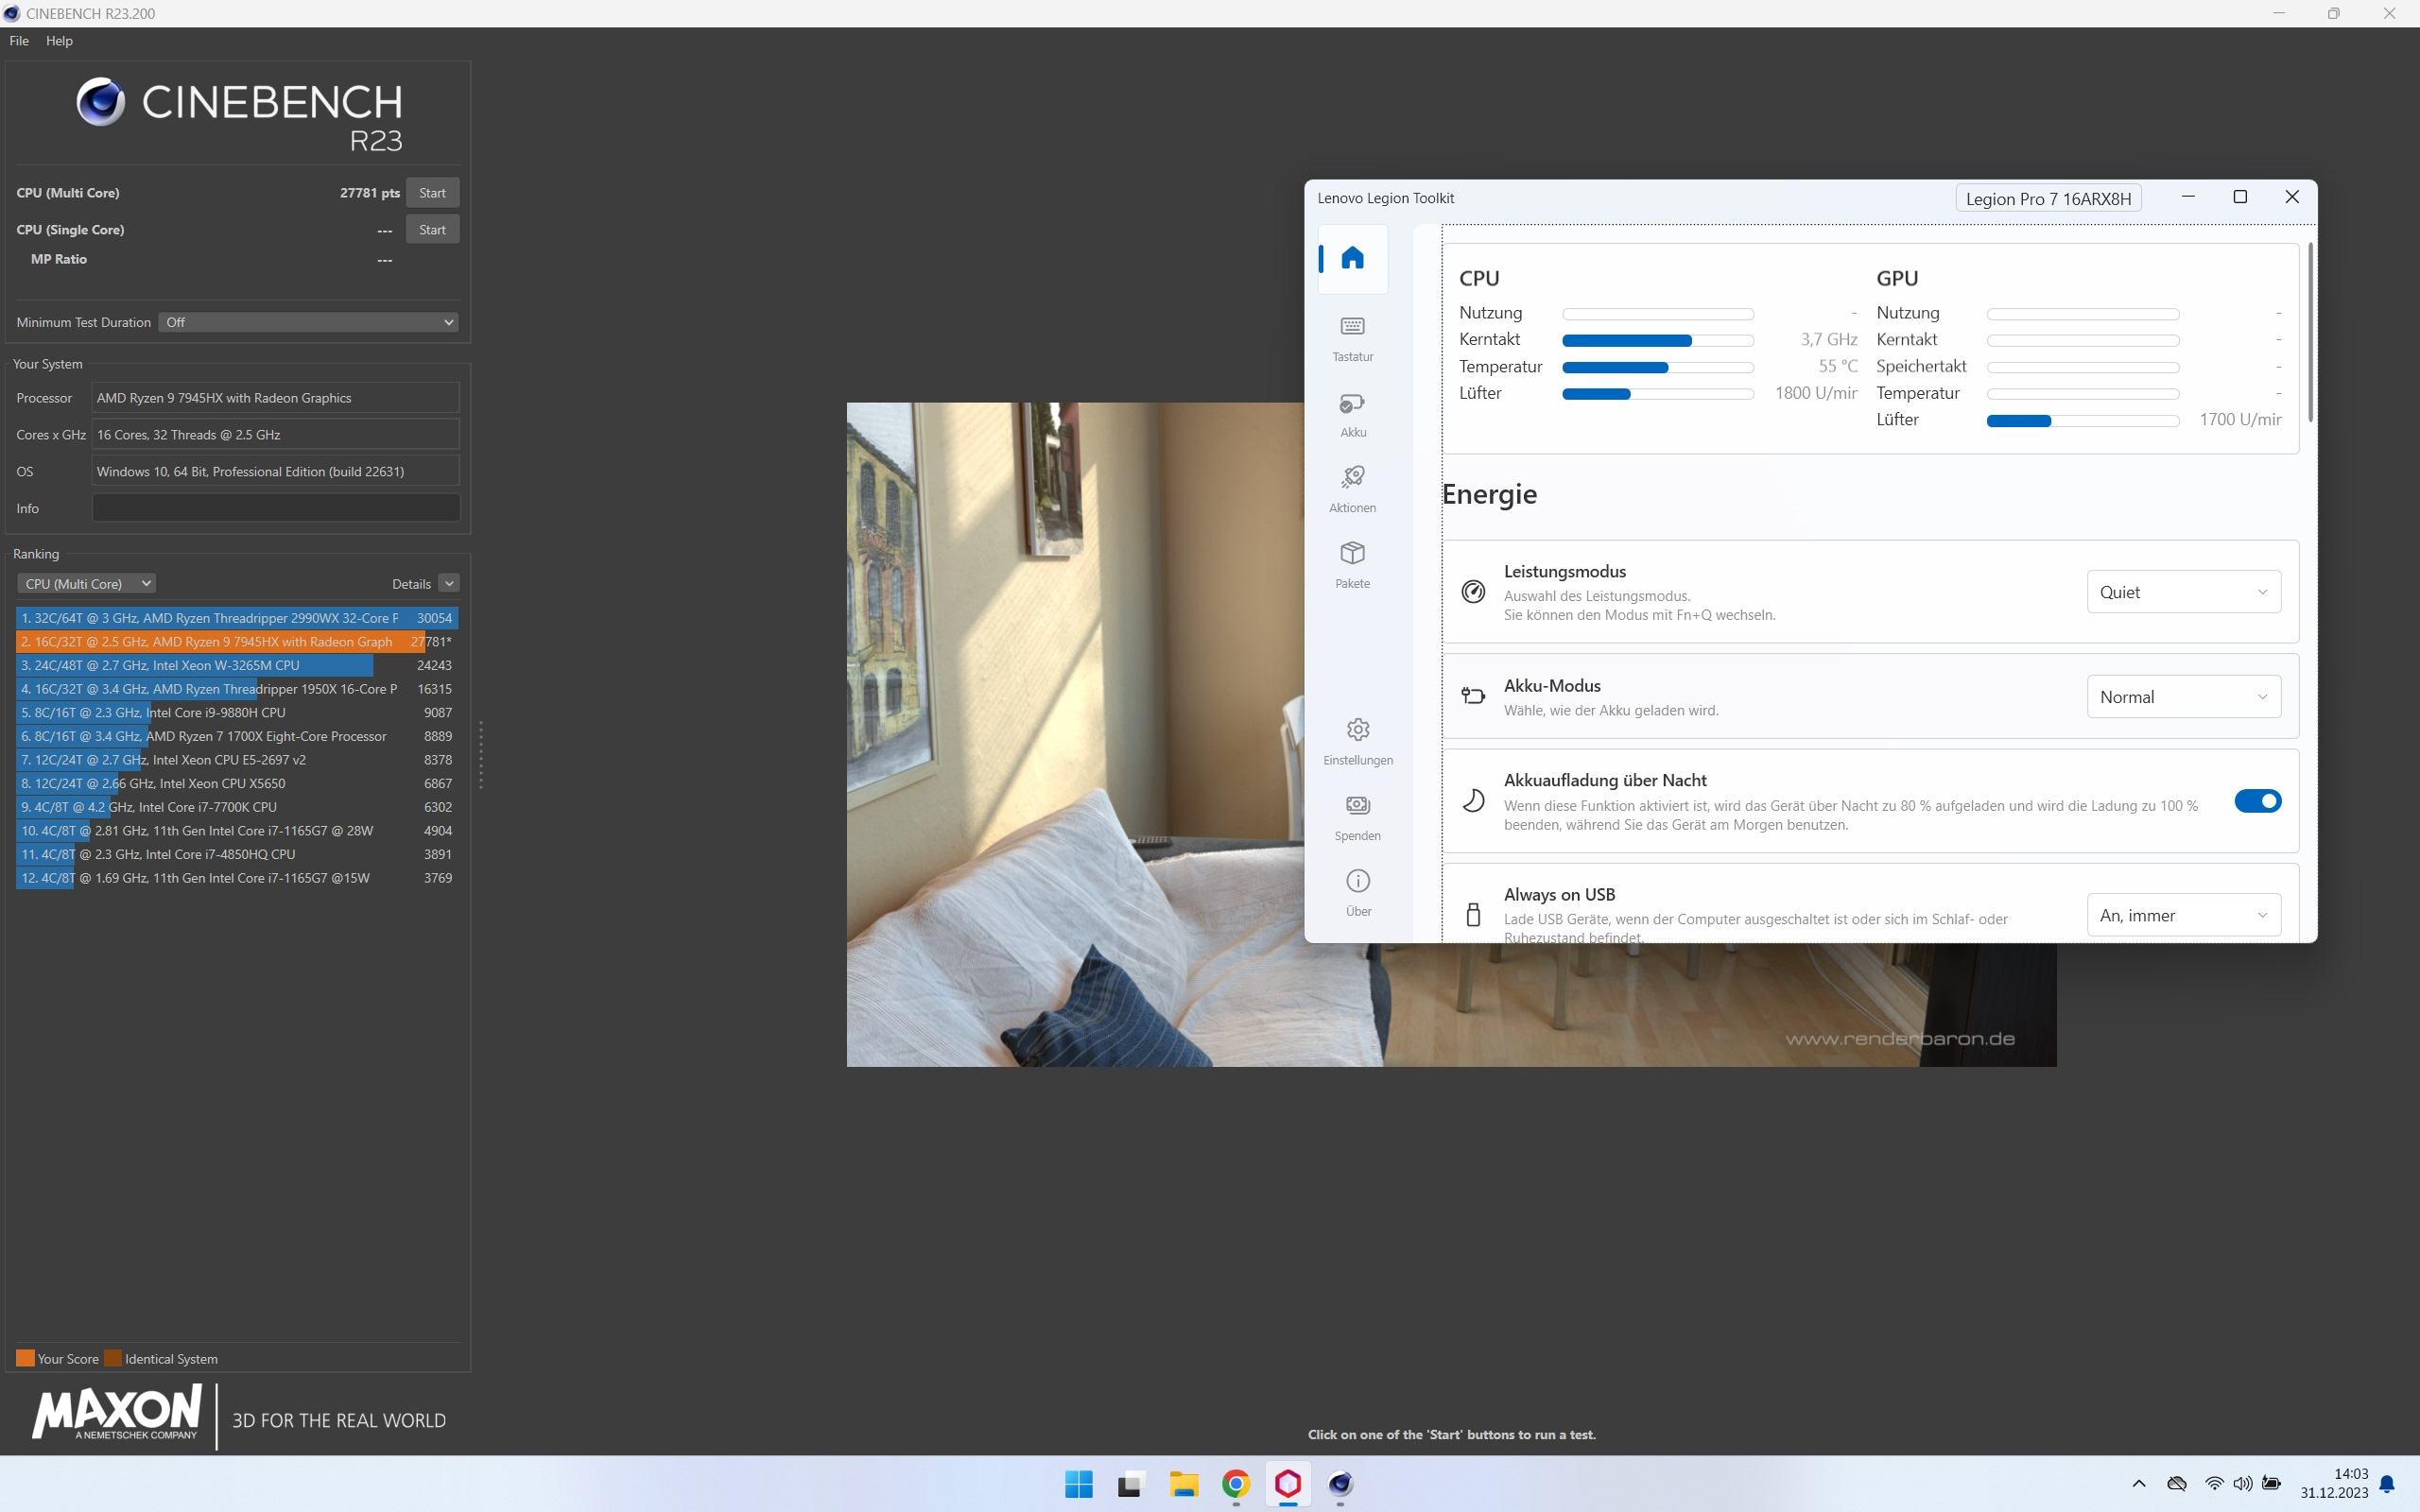
Task: Click the OS Windows 10 value field
Action: (x=276, y=472)
